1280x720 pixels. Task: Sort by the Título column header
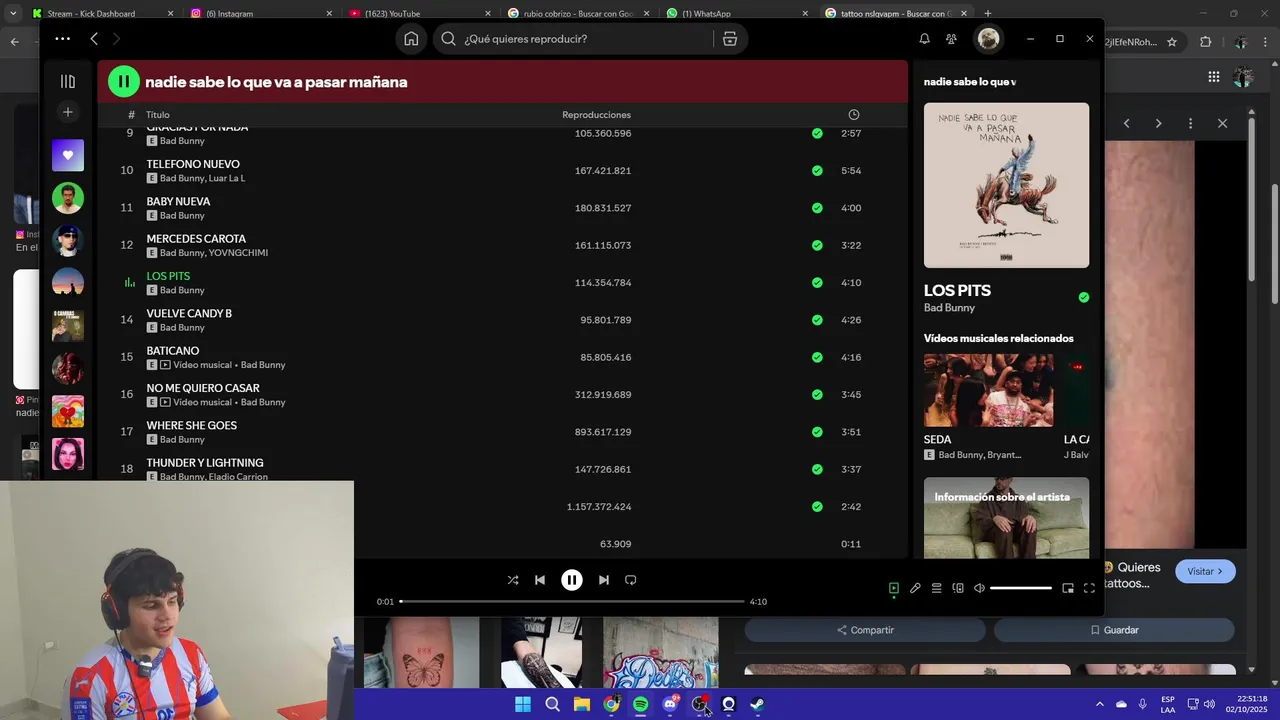click(x=158, y=115)
